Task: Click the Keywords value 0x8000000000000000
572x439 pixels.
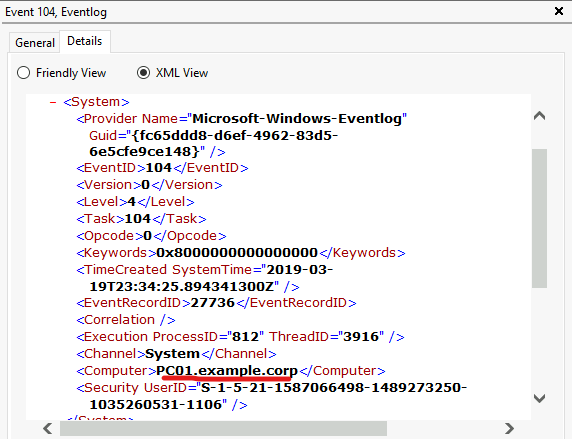Action: (x=237, y=253)
